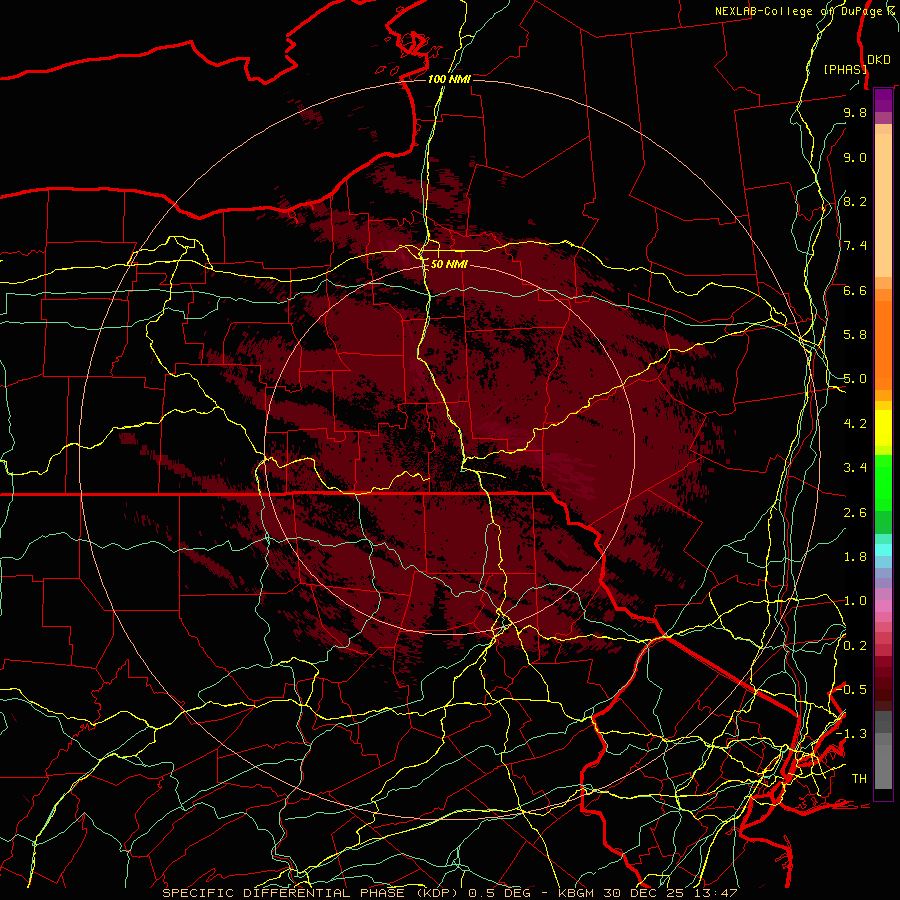
Task: Click the 0.2 scale value
Action: pyautogui.click(x=855, y=646)
